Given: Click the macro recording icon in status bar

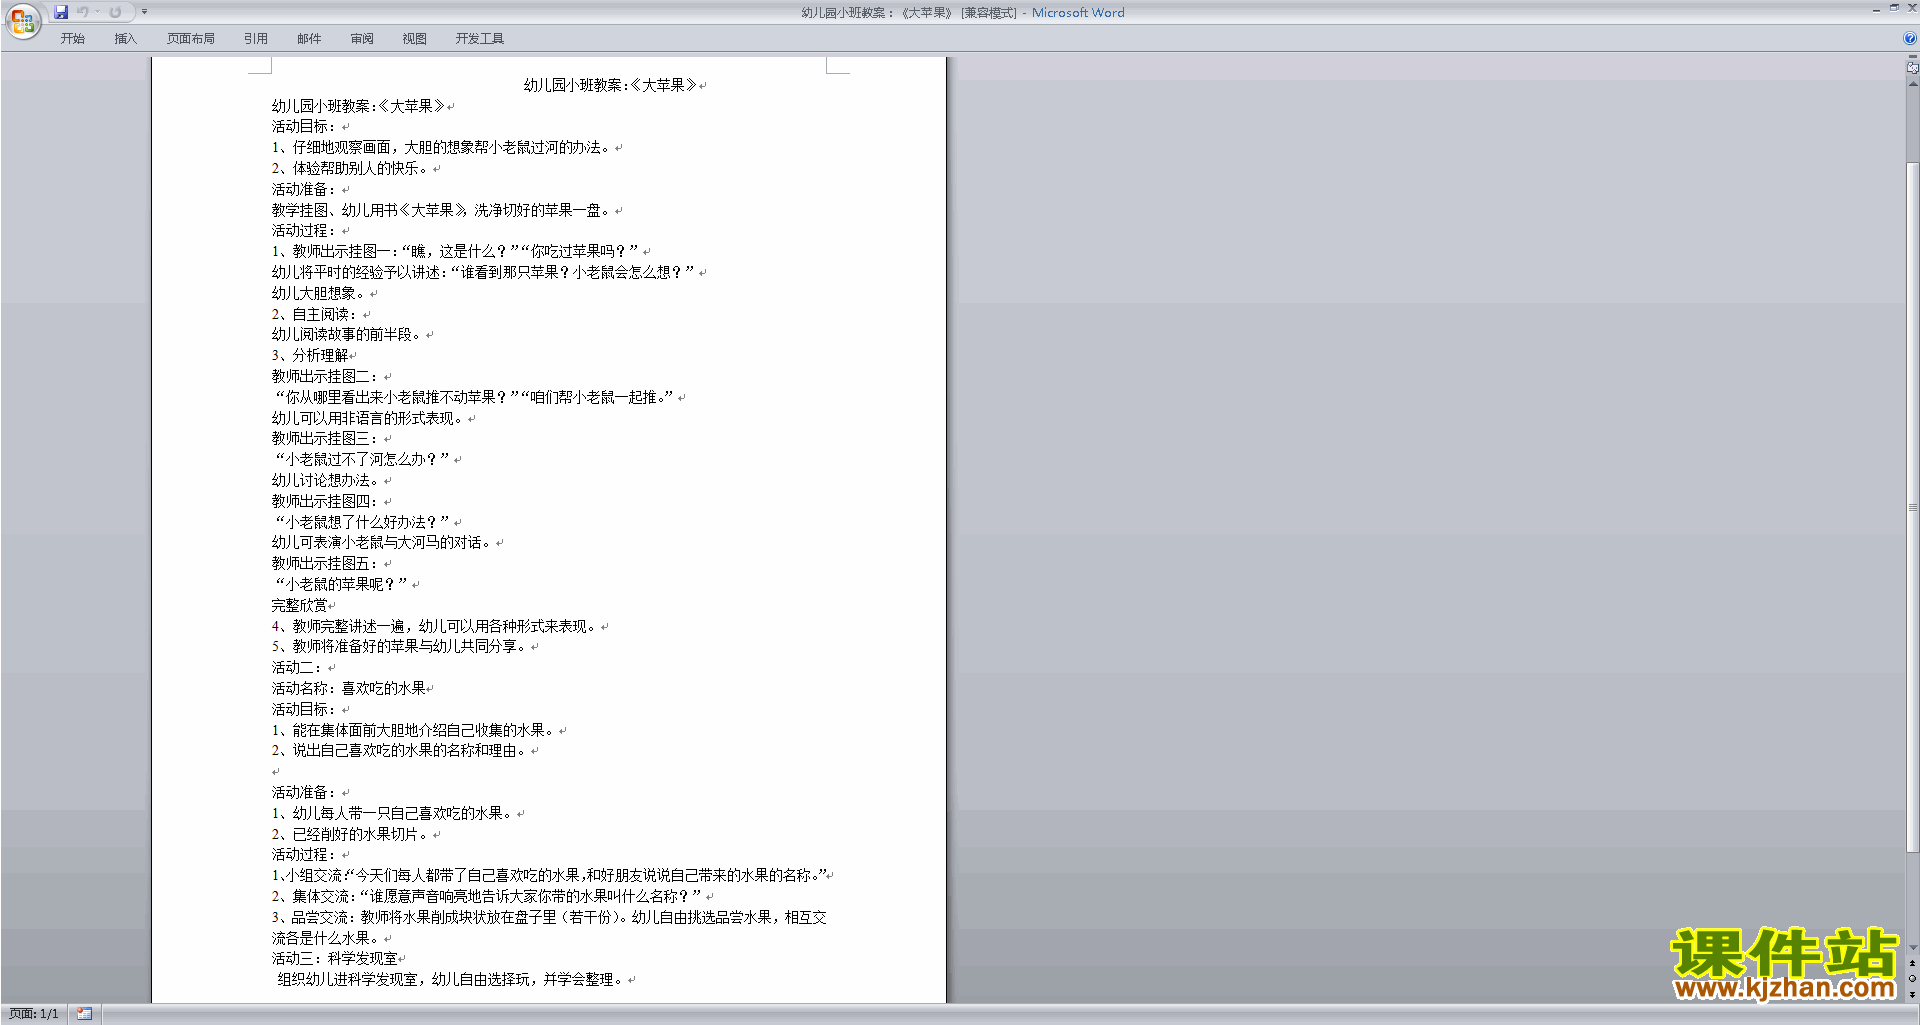Looking at the screenshot, I should (84, 1014).
